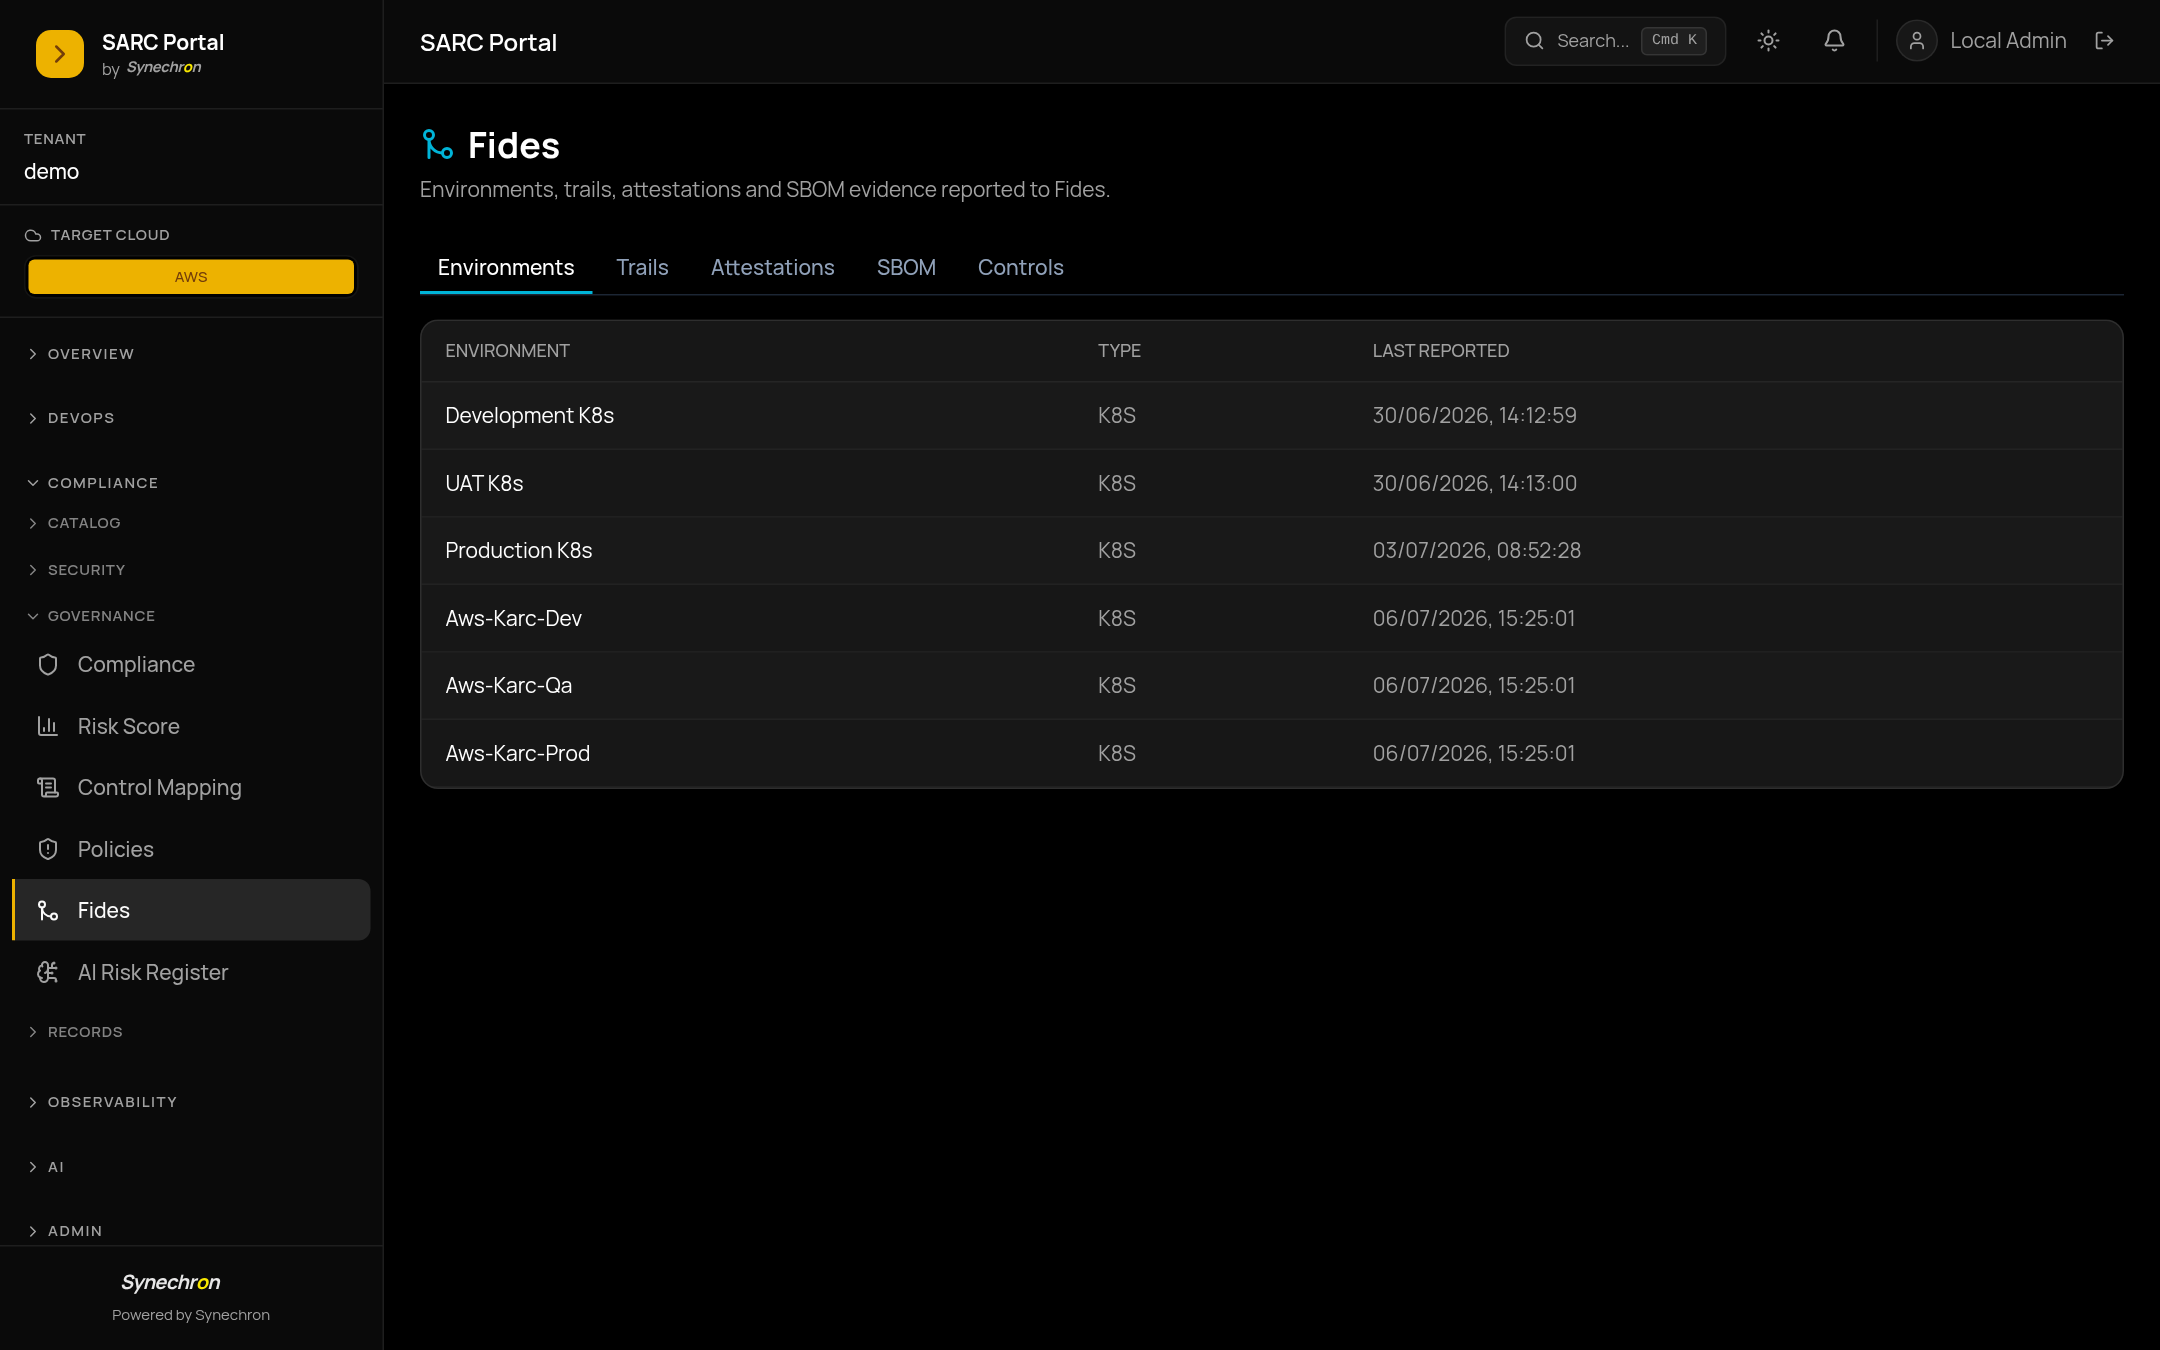Image resolution: width=2160 pixels, height=1350 pixels.
Task: Click the logout icon in the top bar
Action: (2104, 41)
